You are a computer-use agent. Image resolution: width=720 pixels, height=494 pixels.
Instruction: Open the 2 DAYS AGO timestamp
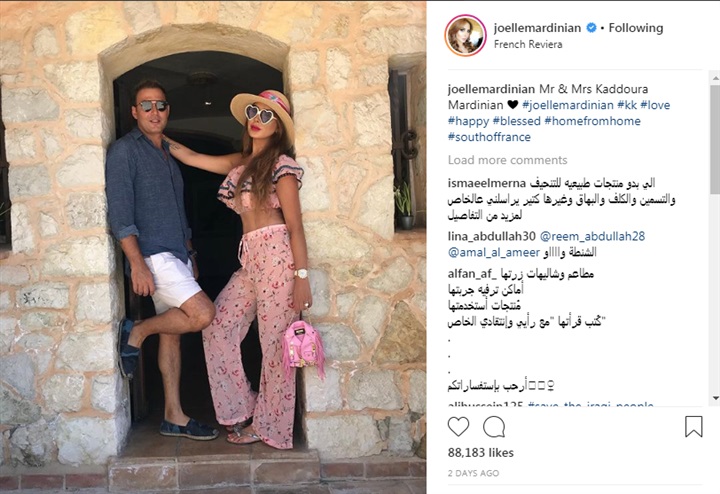[x=473, y=473]
